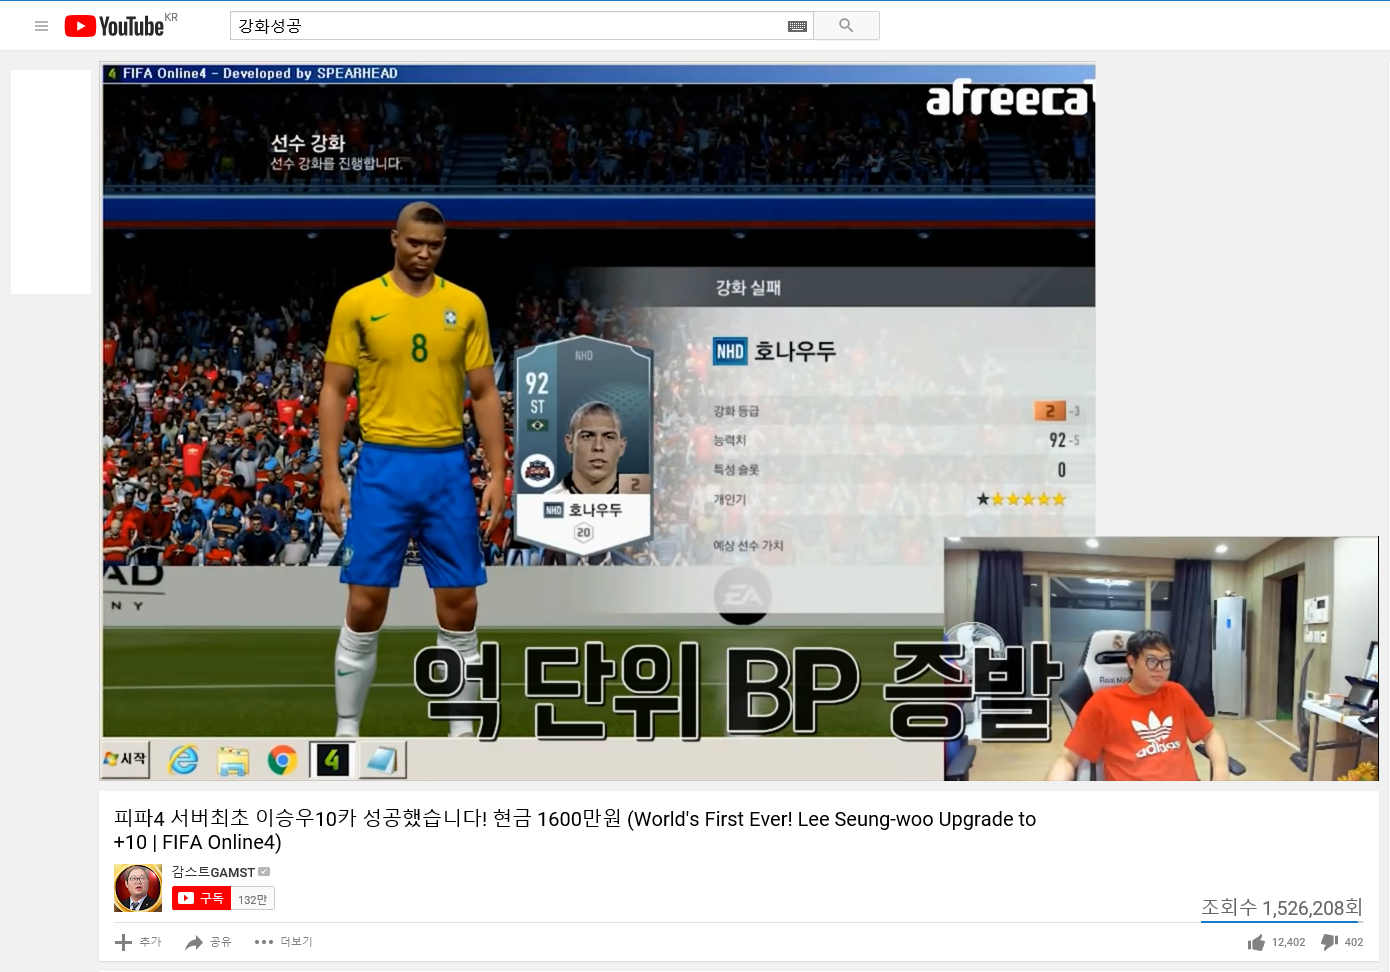This screenshot has width=1390, height=972.
Task: Expand the 더보기 more actions menu
Action: pos(283,942)
